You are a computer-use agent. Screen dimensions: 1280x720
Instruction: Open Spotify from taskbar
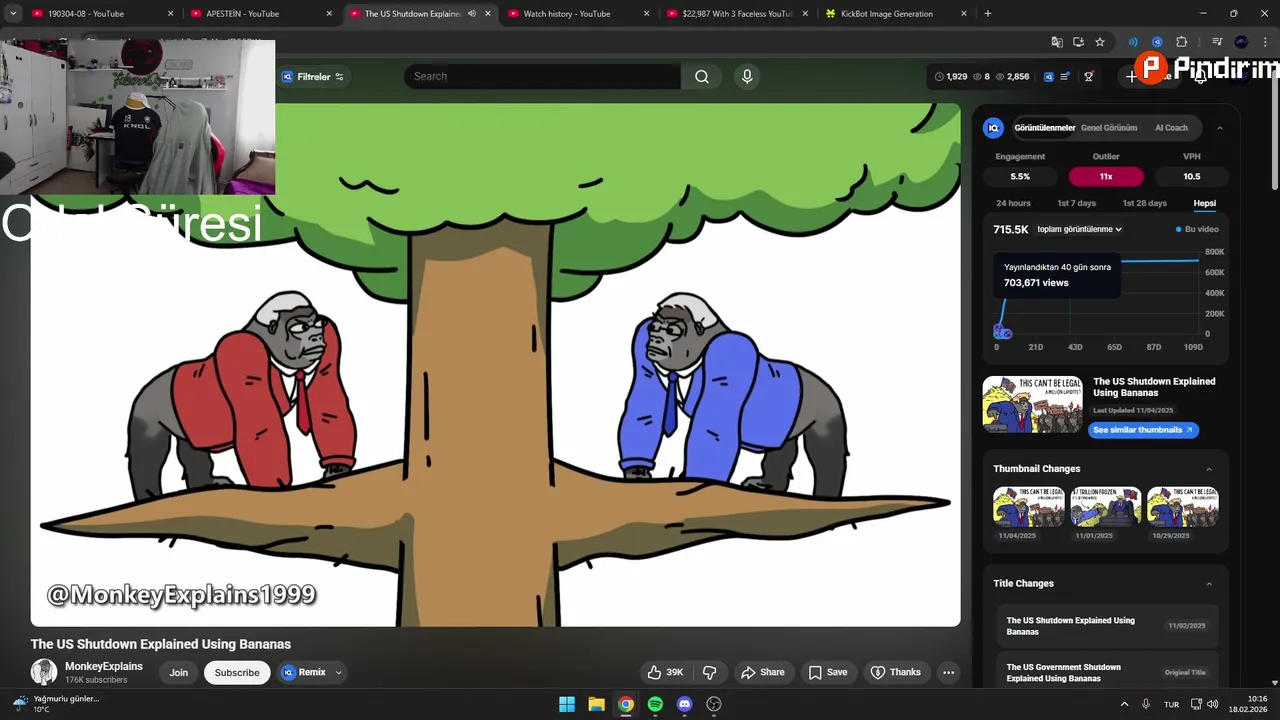655,704
